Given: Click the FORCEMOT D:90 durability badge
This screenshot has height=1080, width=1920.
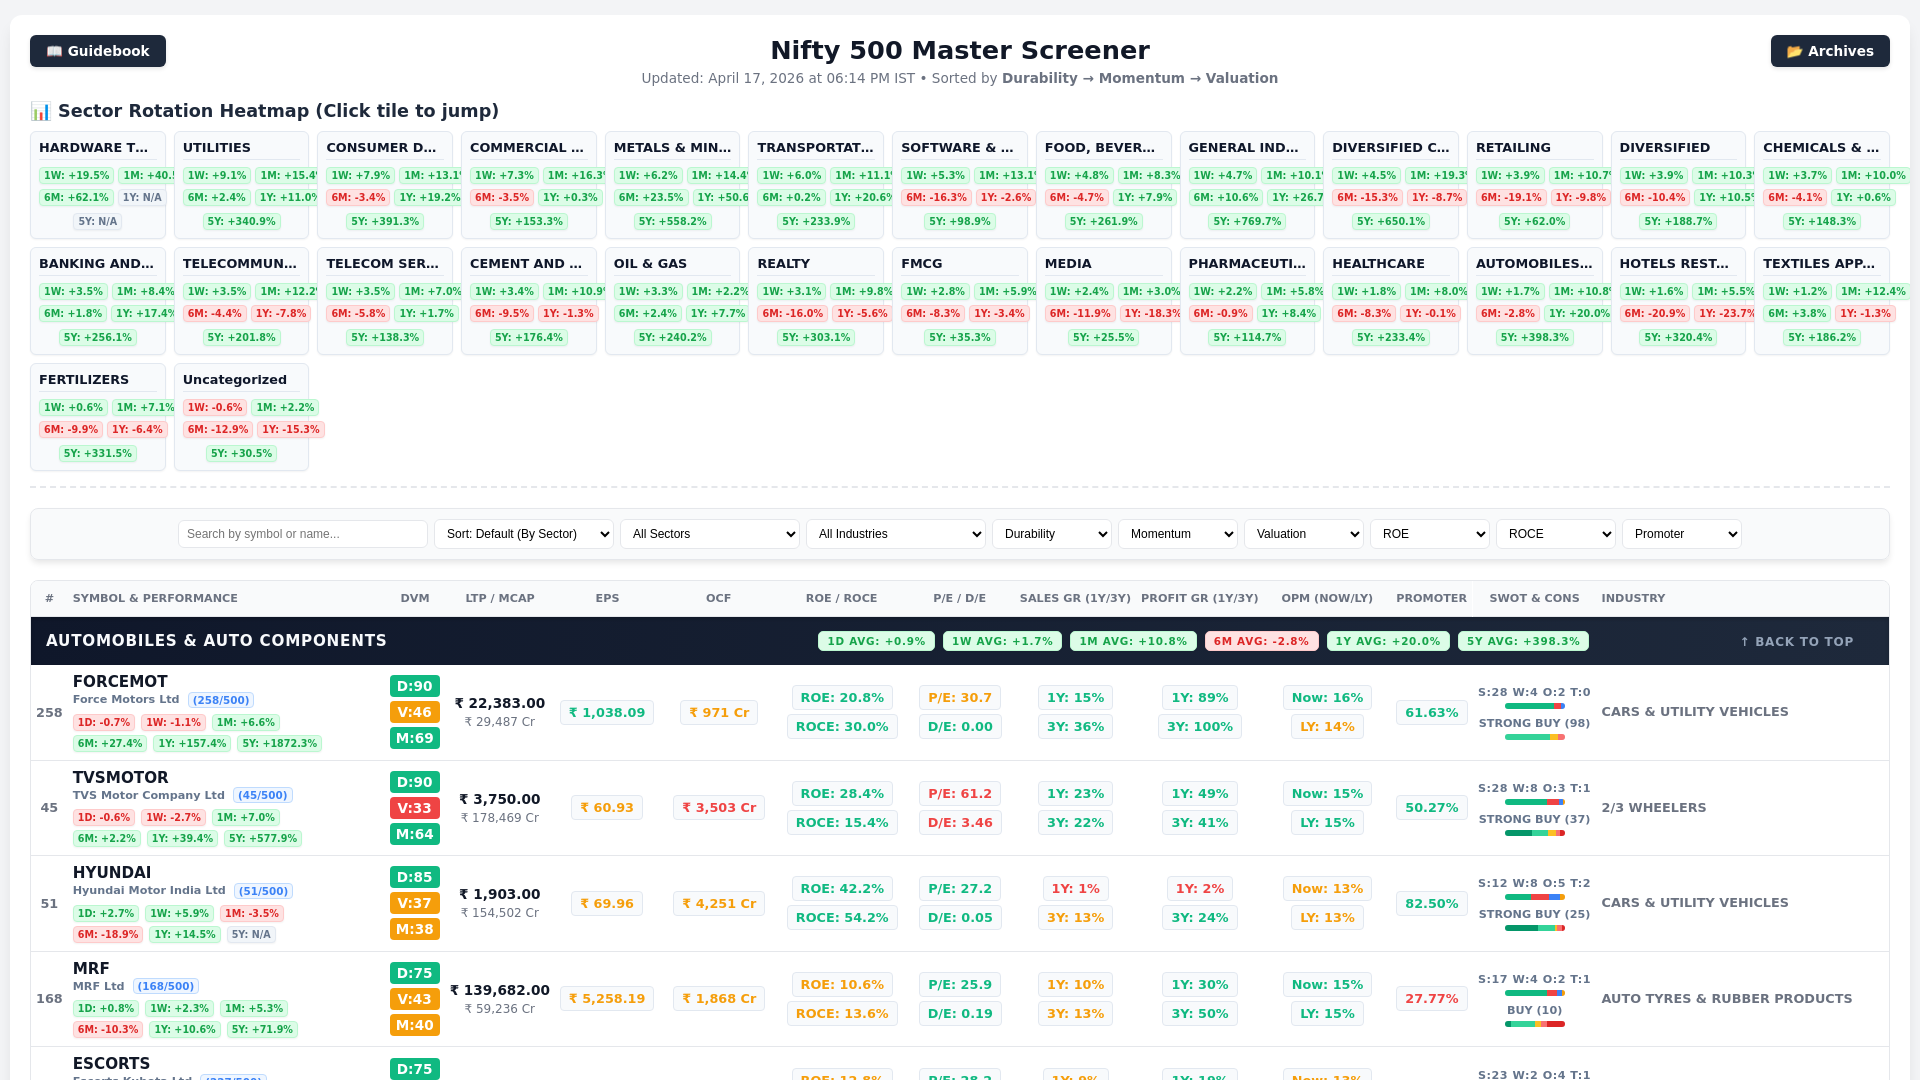Looking at the screenshot, I should 415,687.
